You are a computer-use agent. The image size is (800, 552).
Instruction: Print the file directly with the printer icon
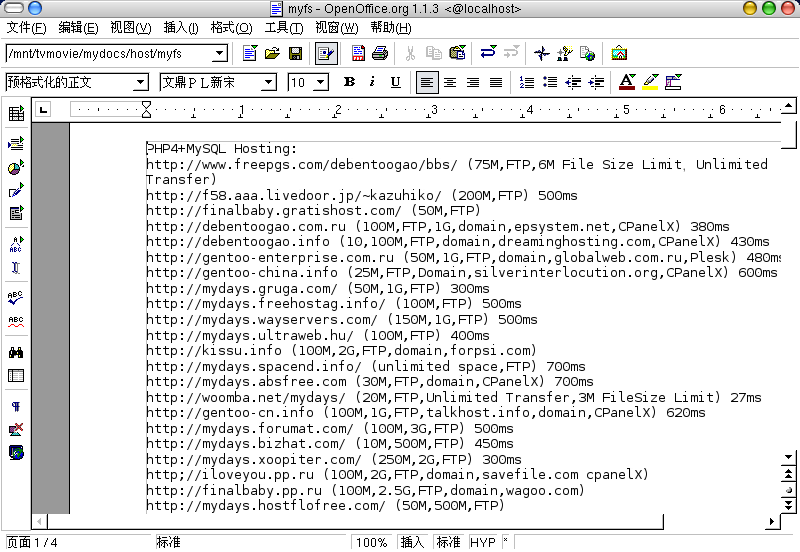coord(380,53)
